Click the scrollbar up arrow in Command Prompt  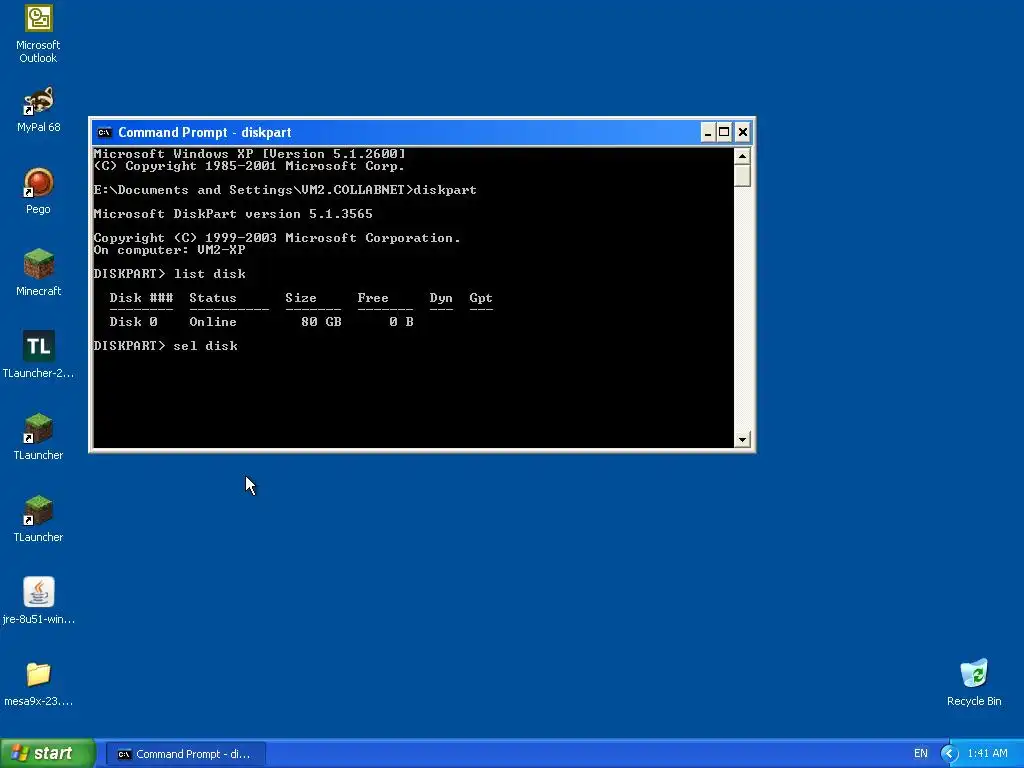(742, 156)
